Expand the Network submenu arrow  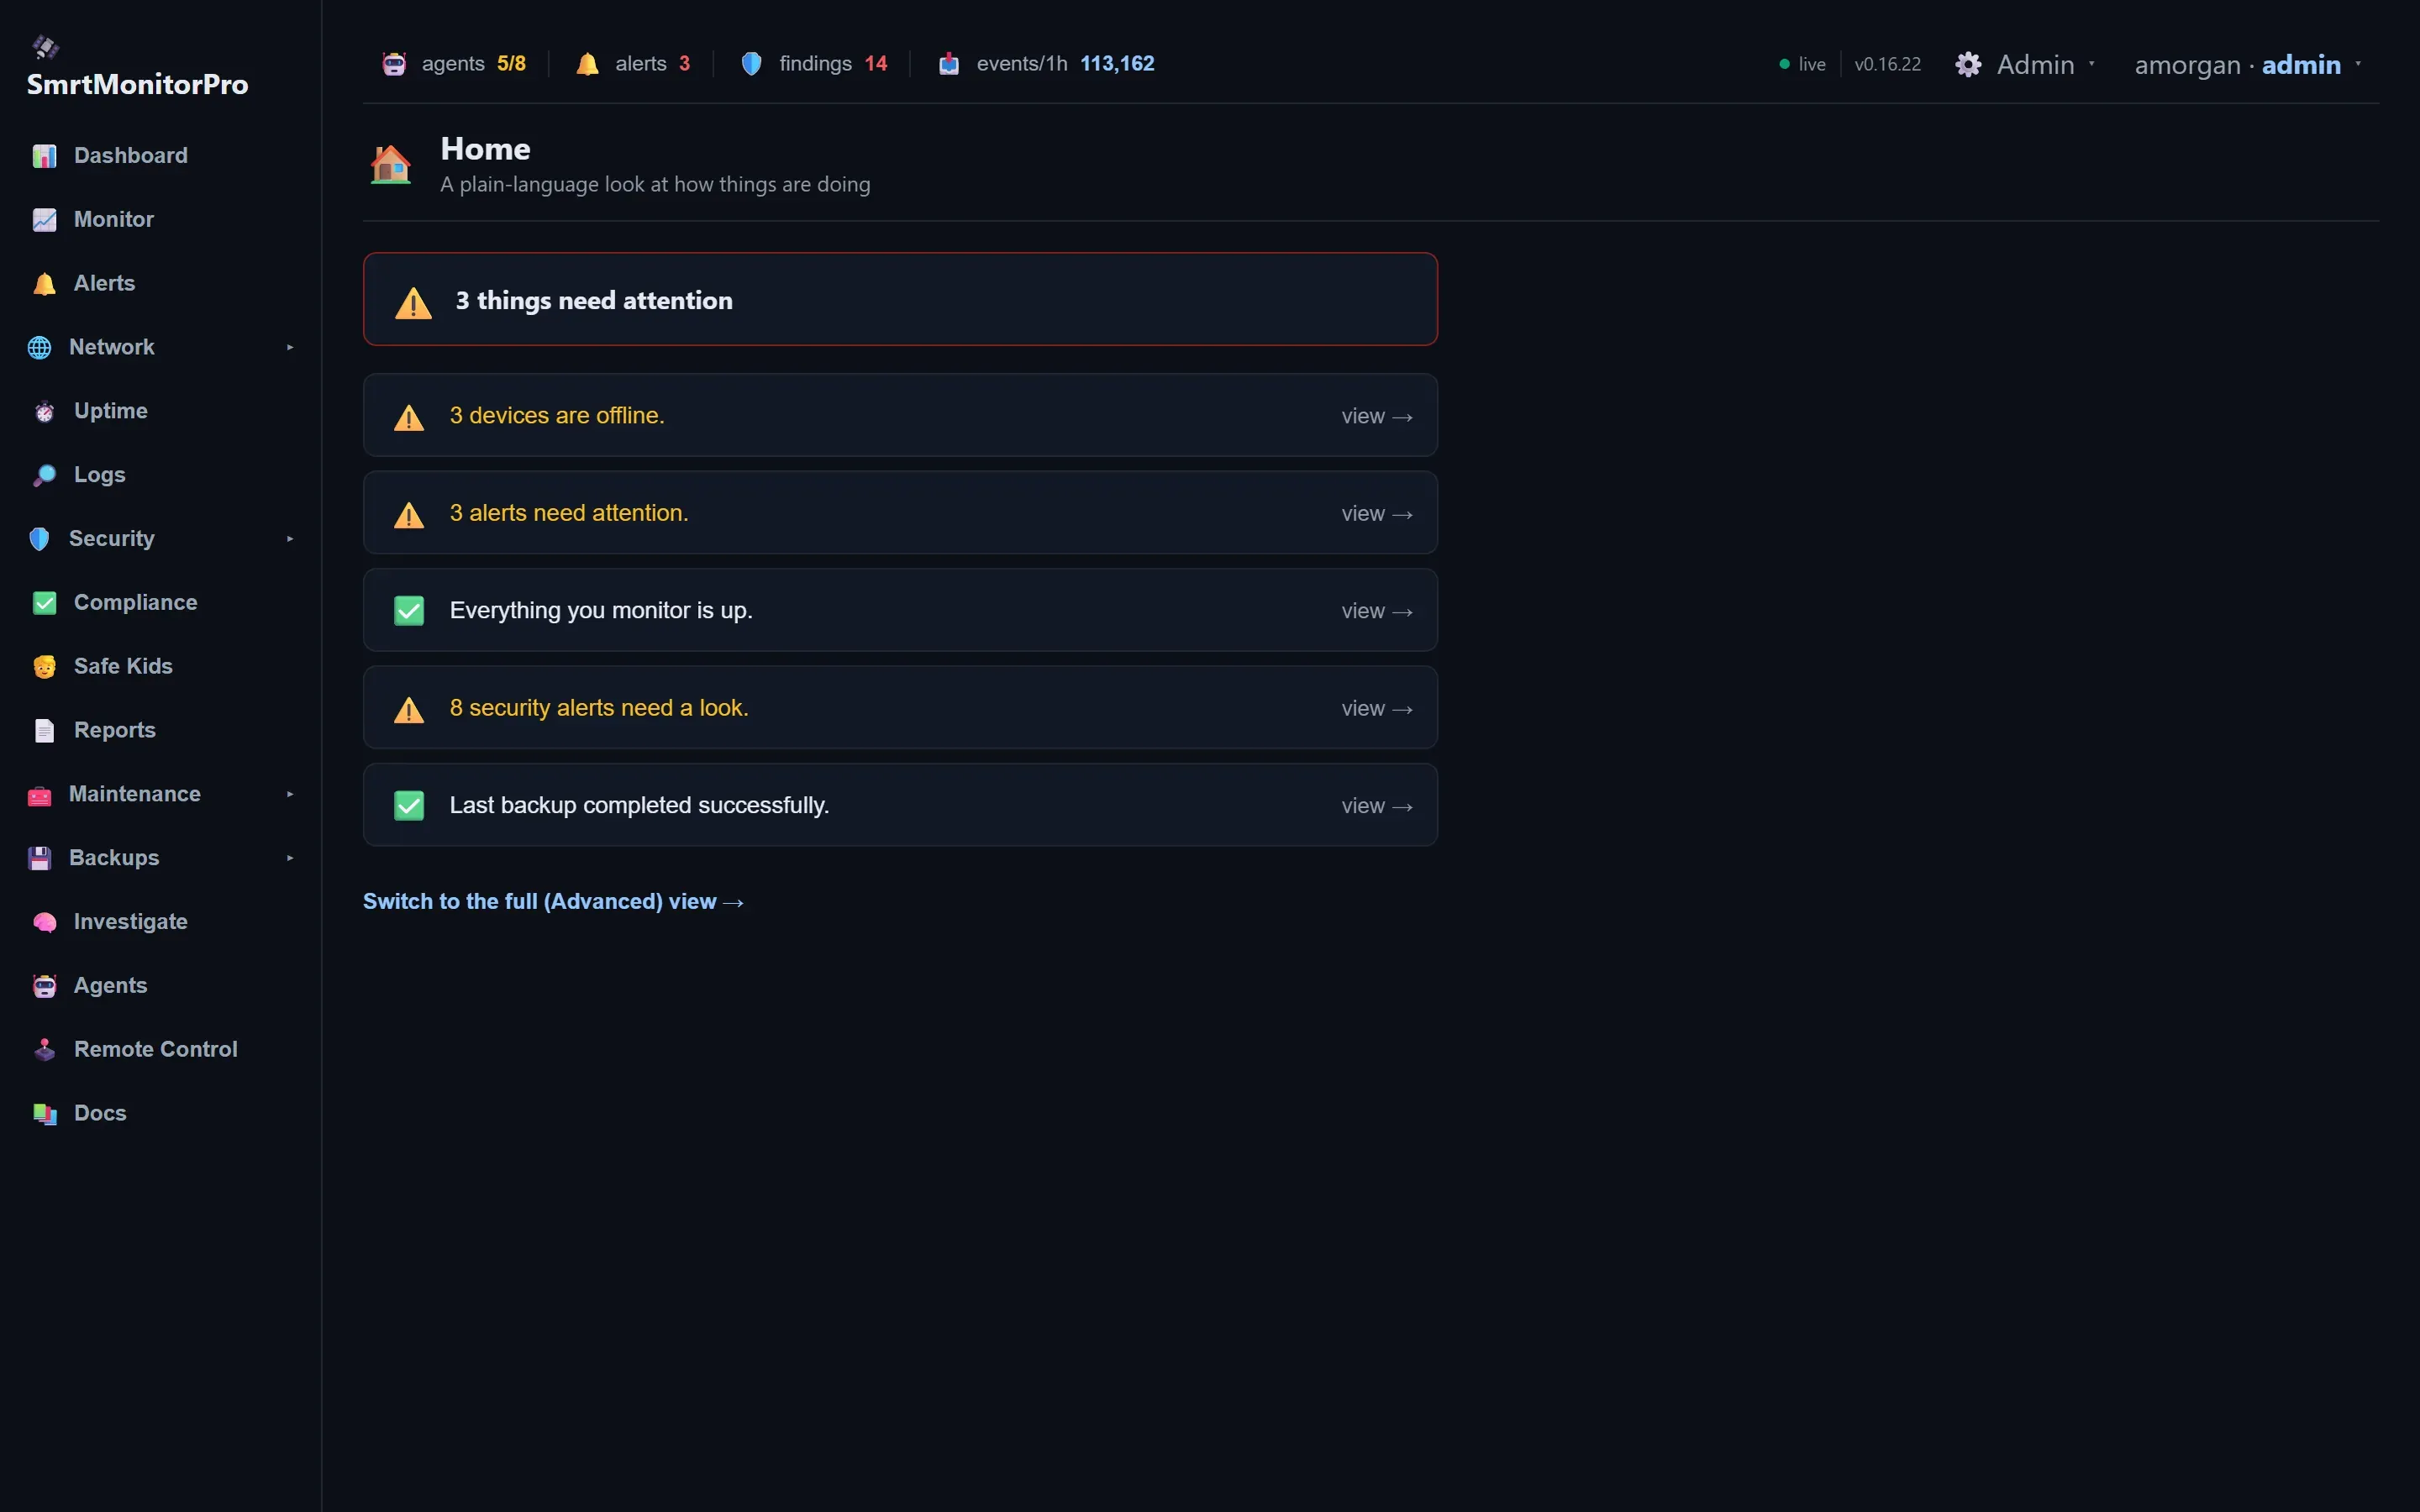click(290, 348)
